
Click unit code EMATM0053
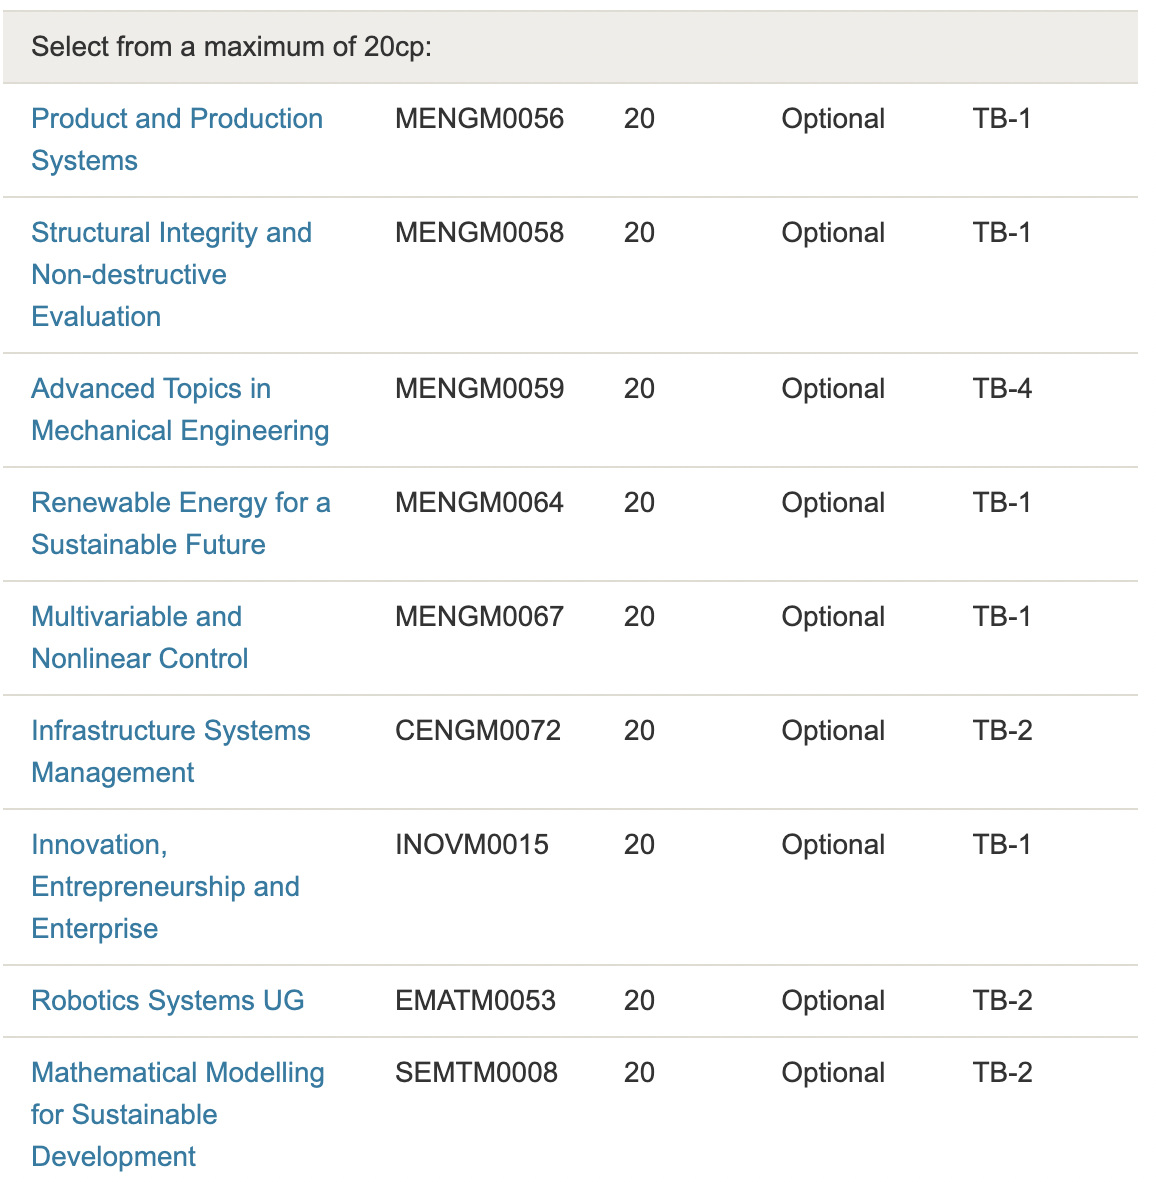[476, 1000]
